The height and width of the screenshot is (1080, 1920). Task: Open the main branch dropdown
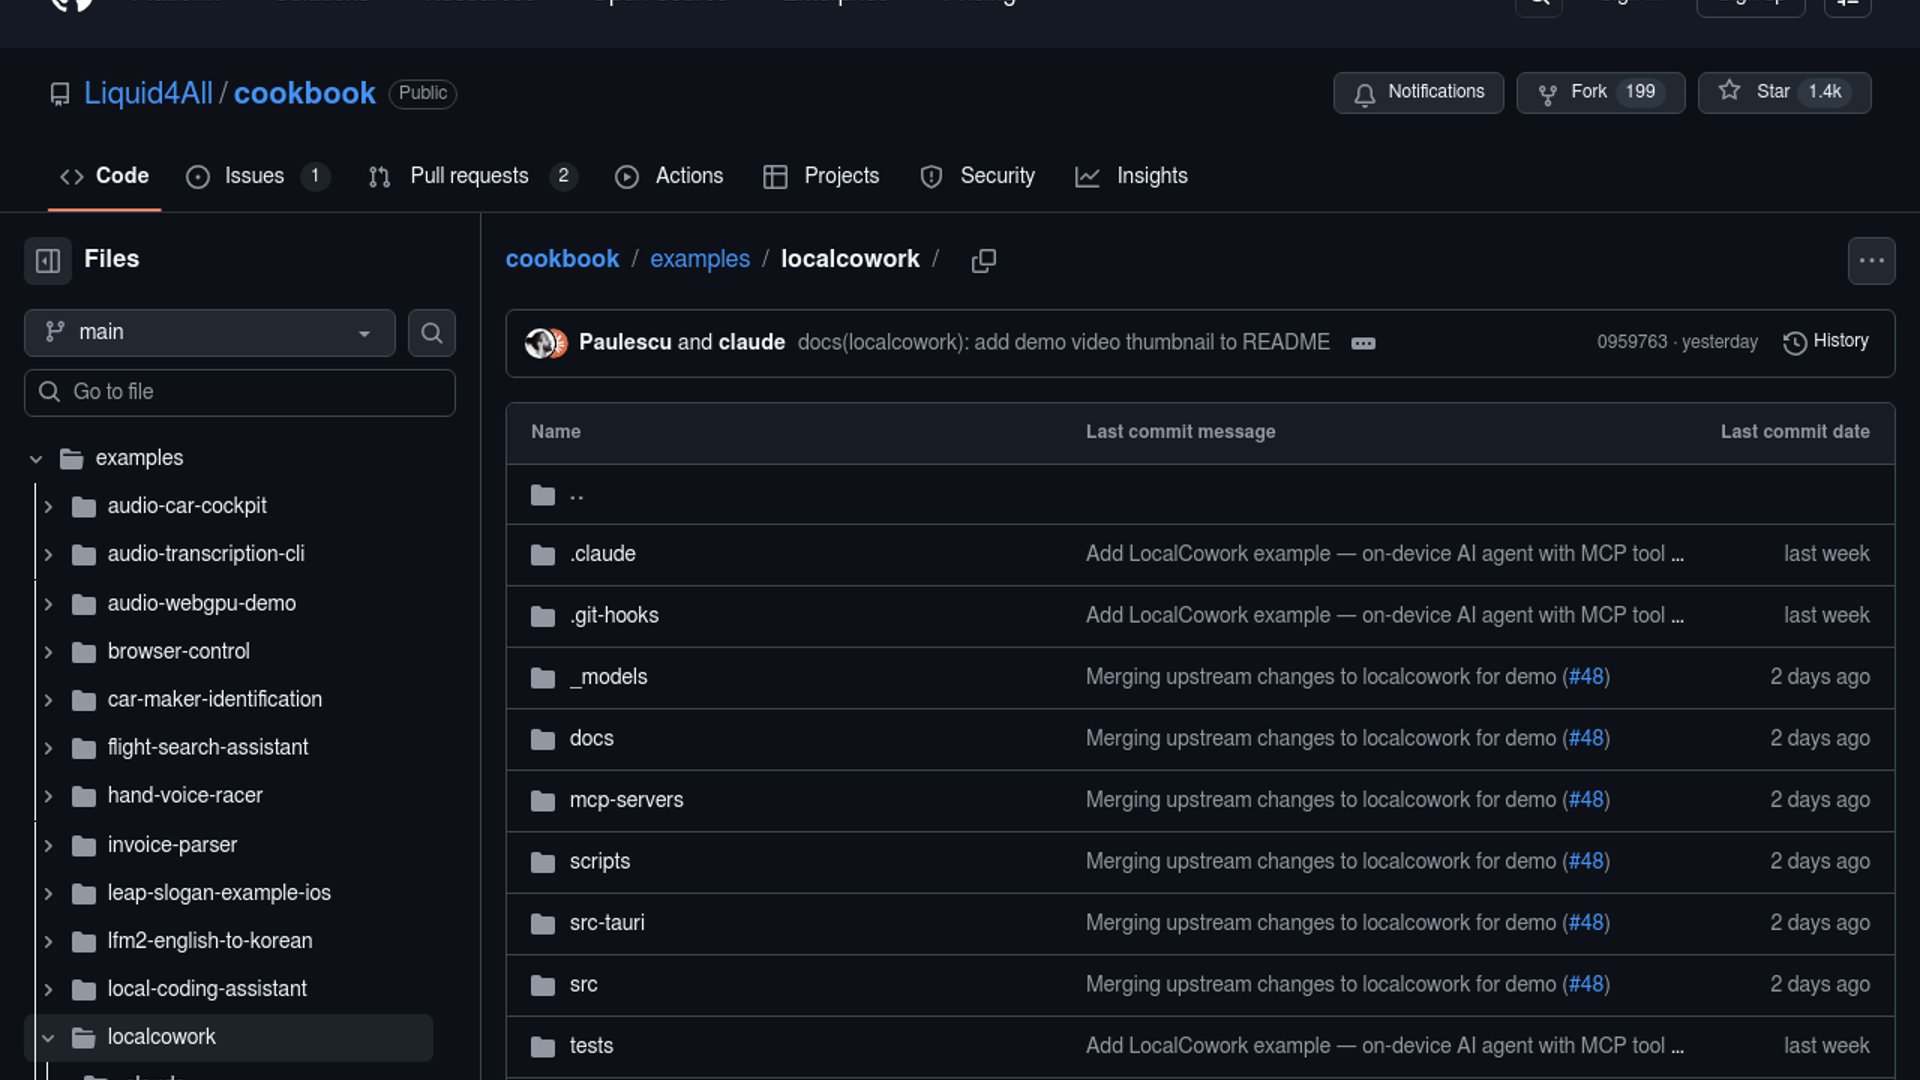click(x=209, y=333)
